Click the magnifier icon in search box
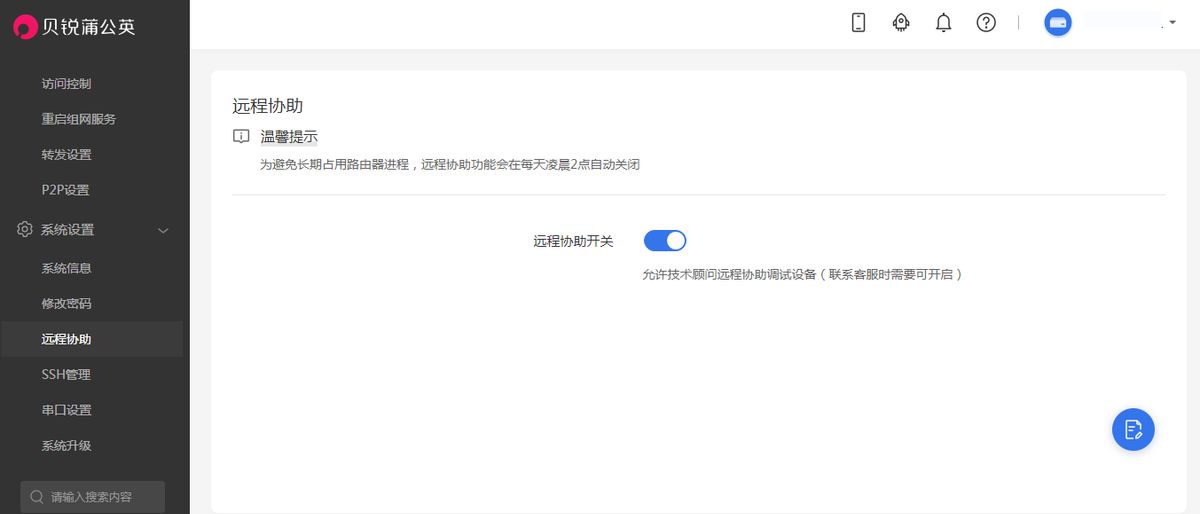This screenshot has height=514, width=1200. click(37, 497)
